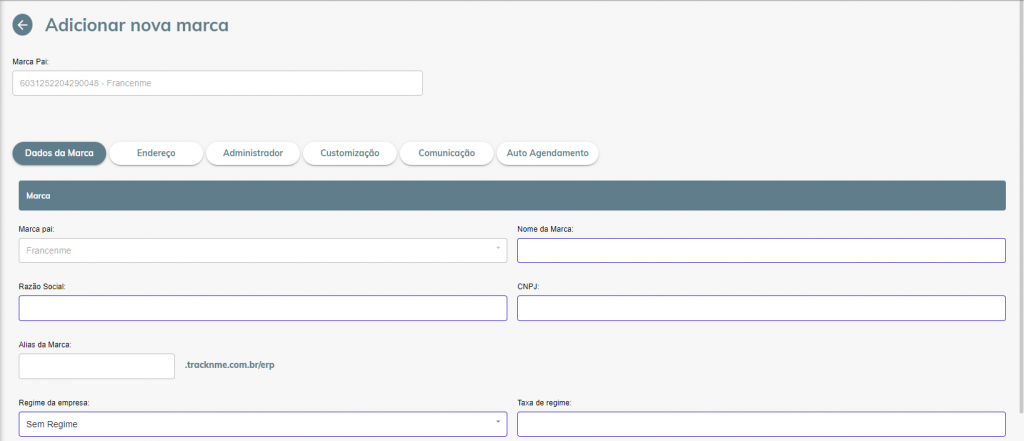Click the back arrow icon
The height and width of the screenshot is (441, 1024).
(x=23, y=25)
